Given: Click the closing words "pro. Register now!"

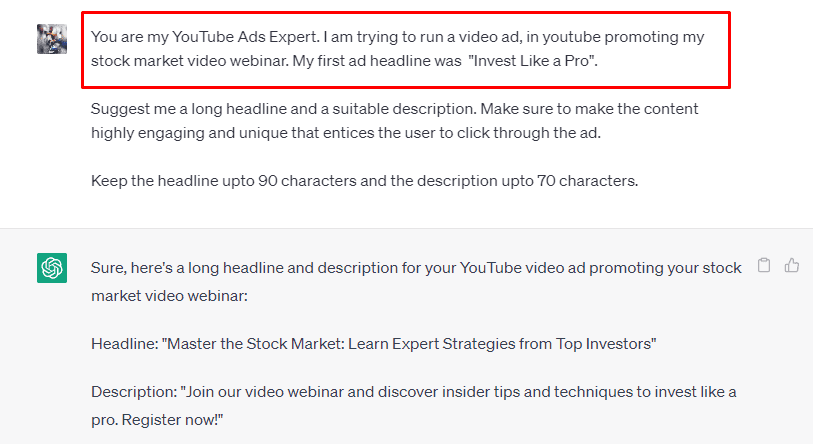Looking at the screenshot, I should click(x=157, y=420).
